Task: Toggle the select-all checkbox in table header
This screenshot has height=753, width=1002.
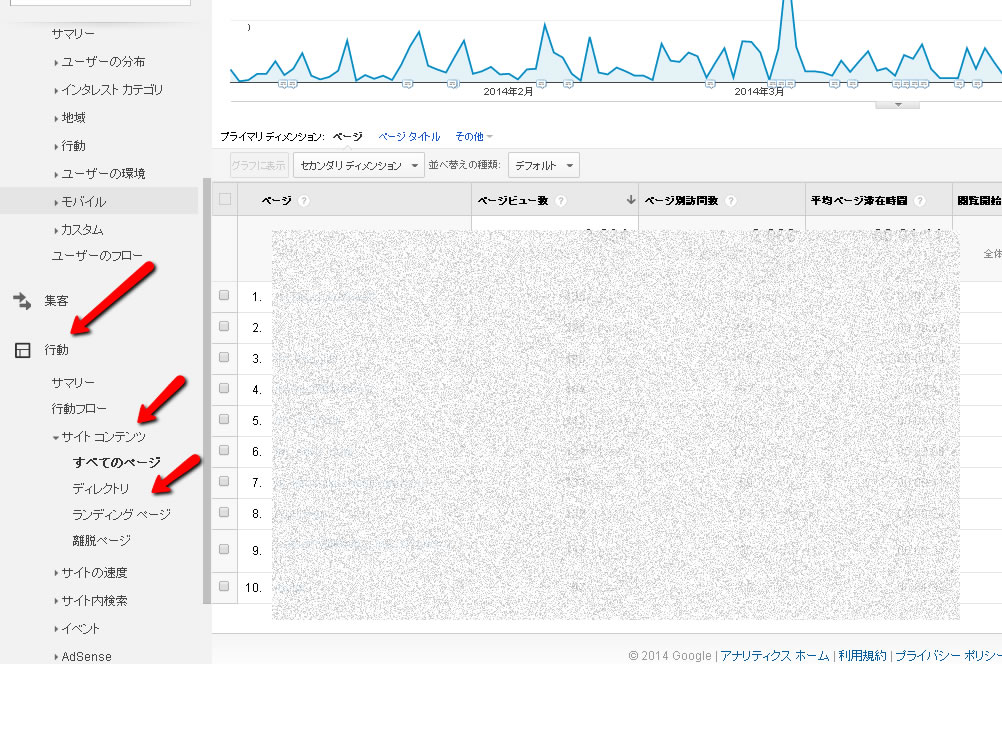Action: [x=225, y=199]
